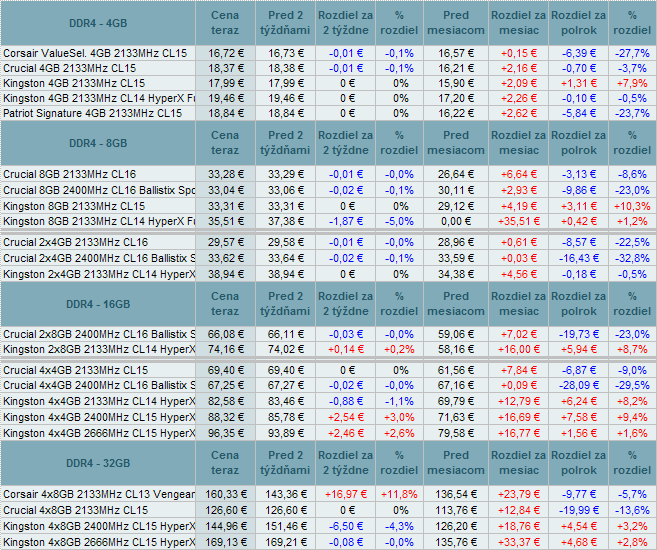Click Crucial 4GB 2133MHz CL15 product name
The height and width of the screenshot is (550, 657).
(x=70, y=68)
